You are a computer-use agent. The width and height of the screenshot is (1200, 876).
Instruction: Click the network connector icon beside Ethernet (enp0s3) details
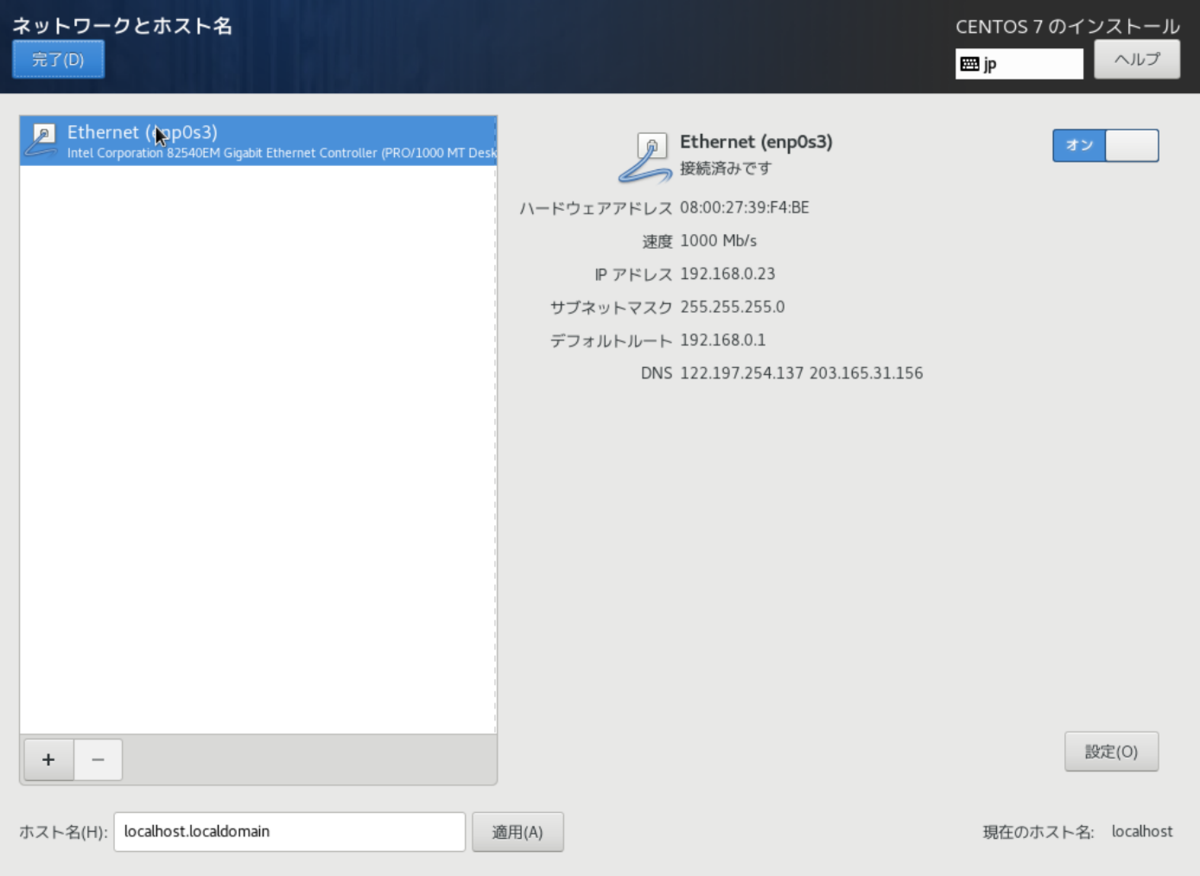click(x=655, y=155)
